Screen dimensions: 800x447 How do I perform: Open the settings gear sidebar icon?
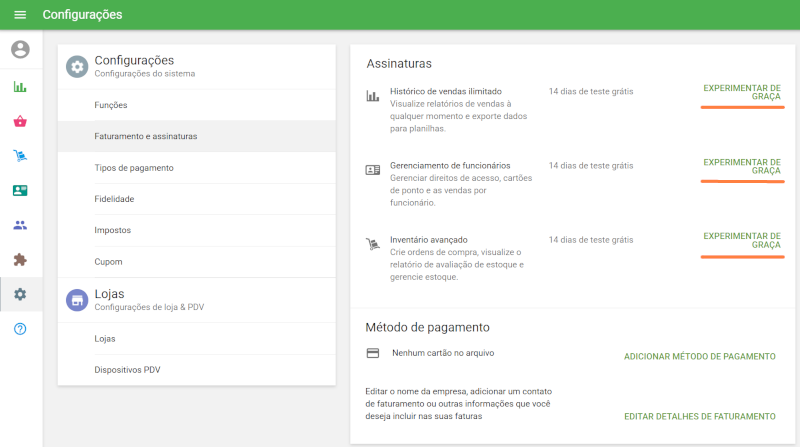point(20,294)
